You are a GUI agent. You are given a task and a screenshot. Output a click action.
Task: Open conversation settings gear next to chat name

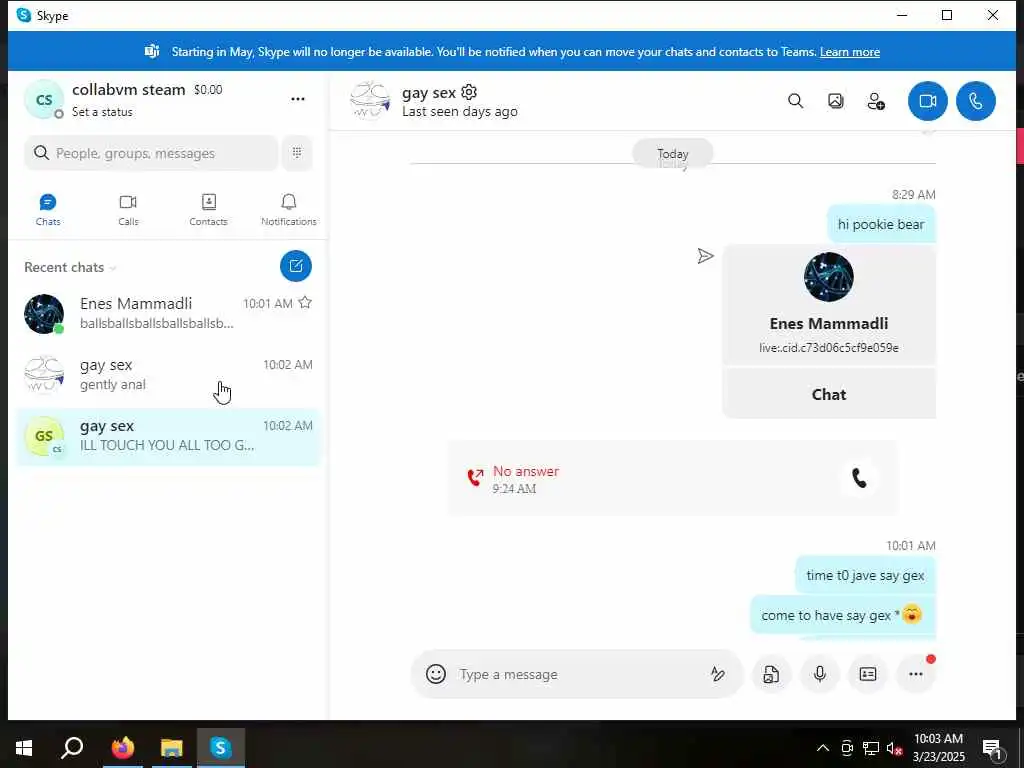click(x=469, y=92)
